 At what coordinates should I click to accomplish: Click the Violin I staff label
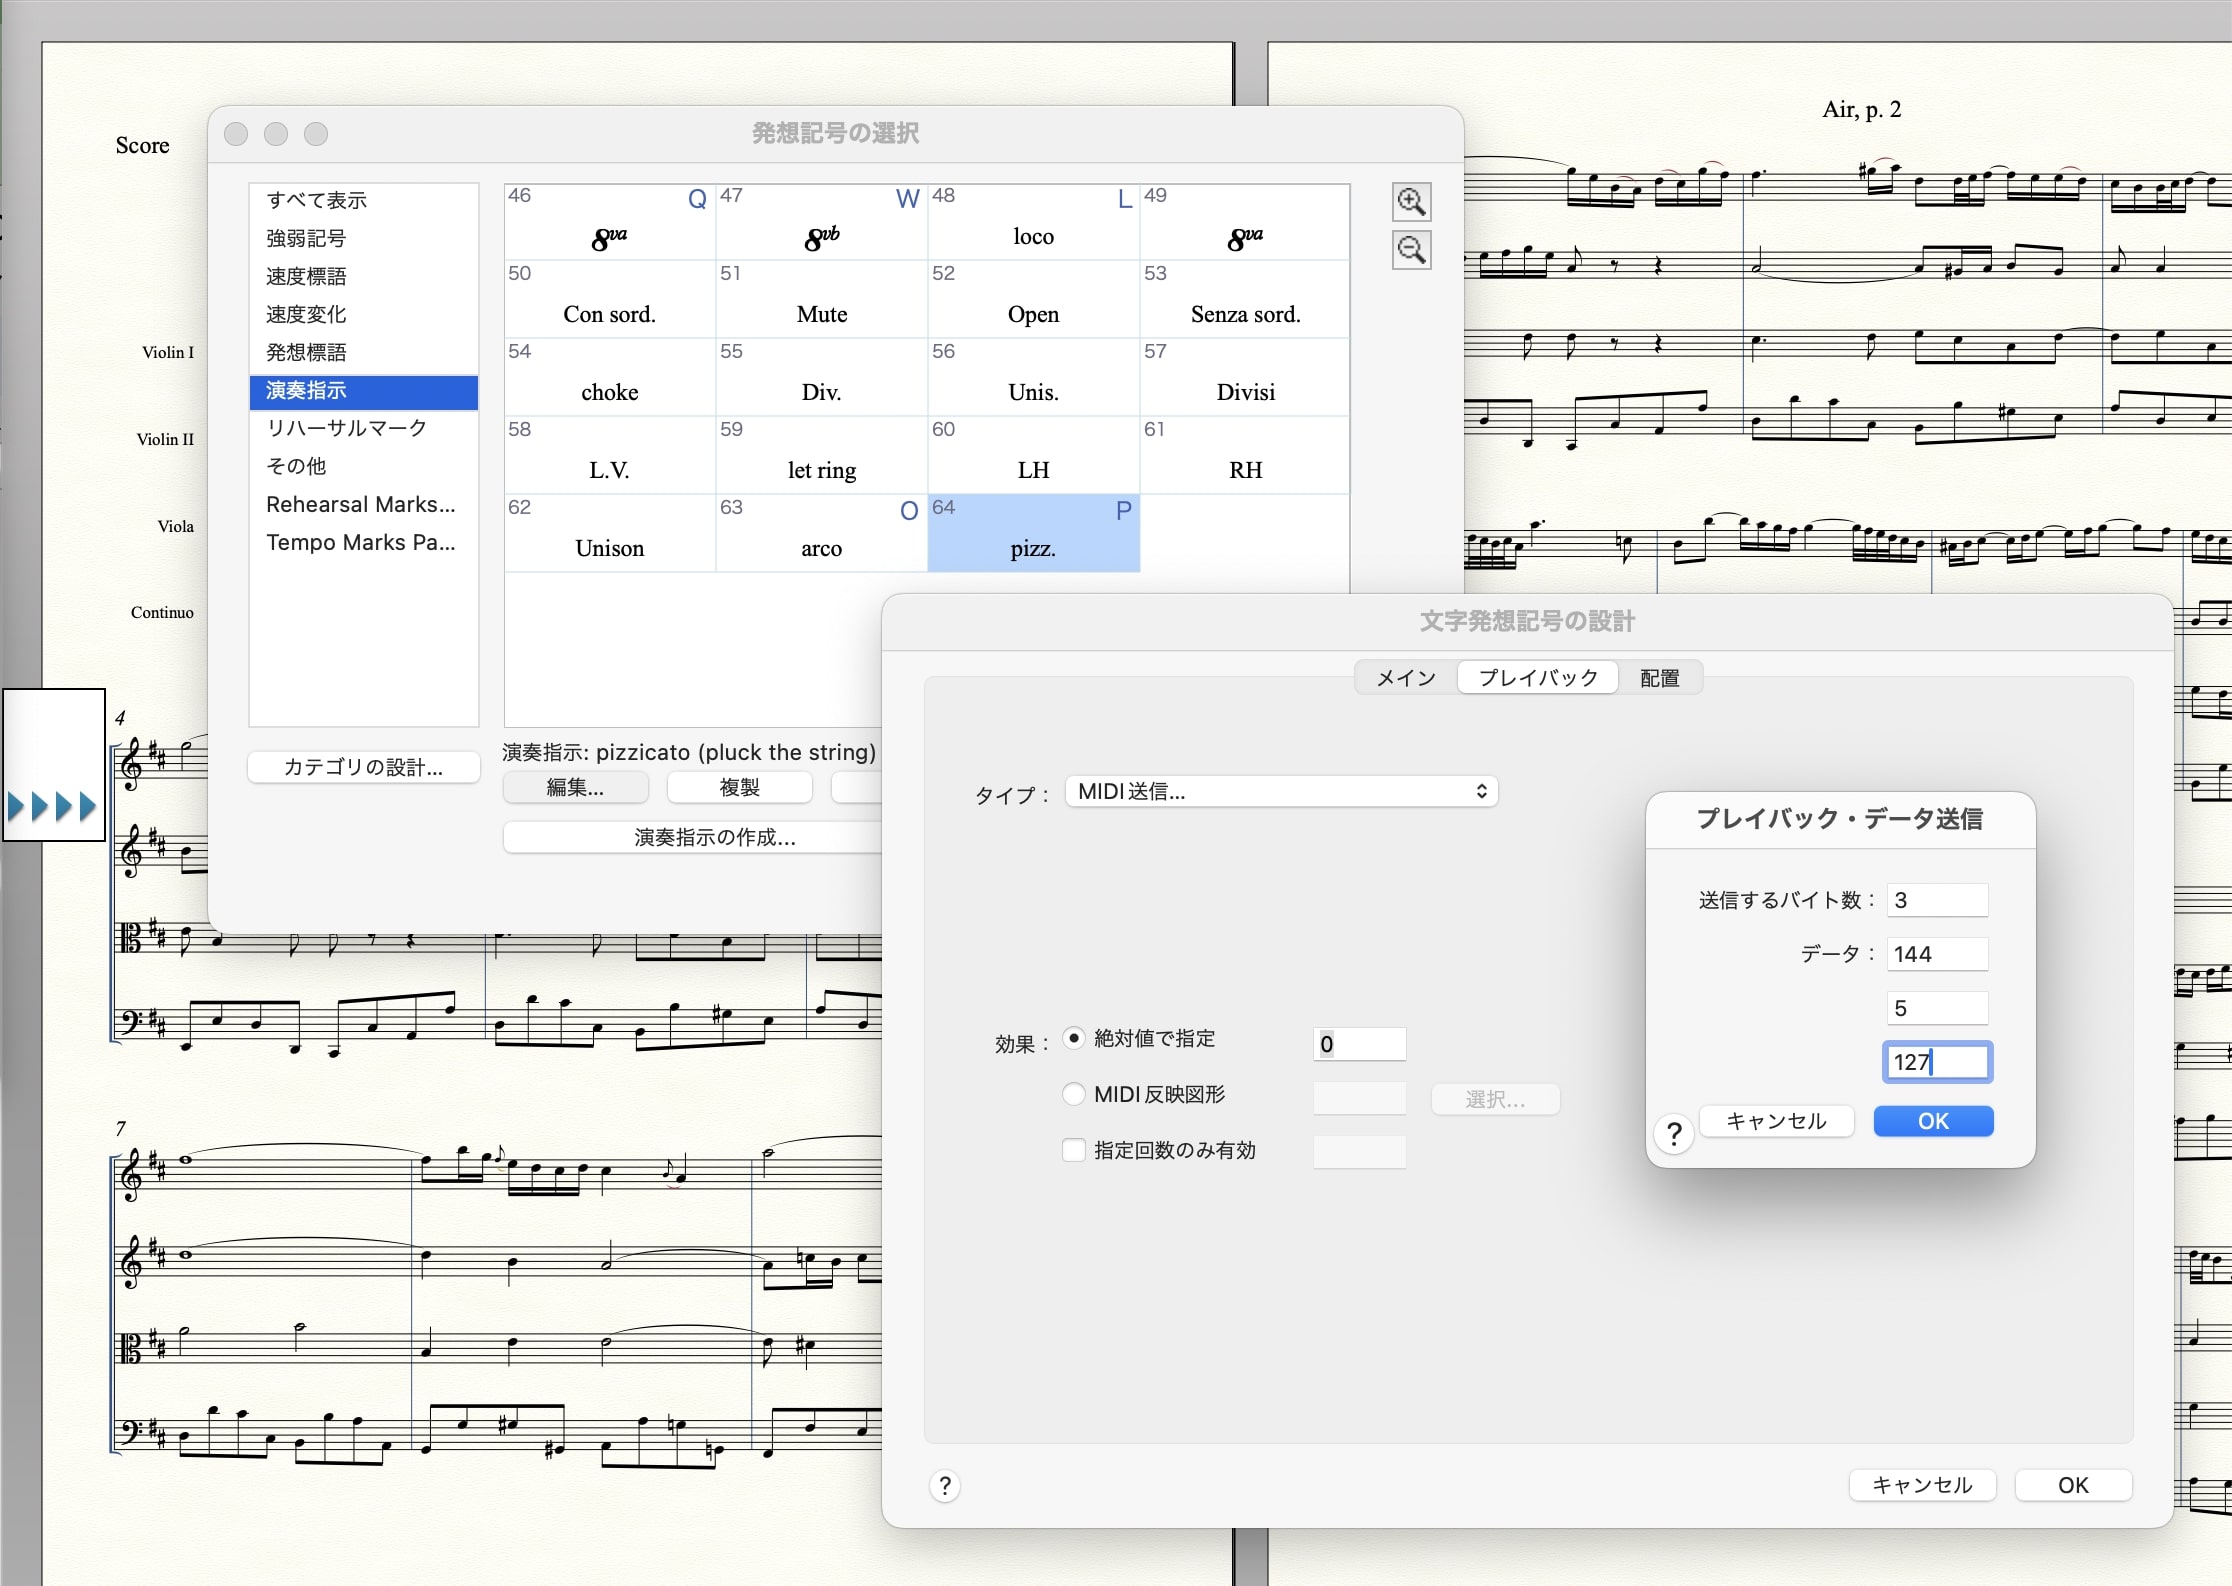[168, 352]
